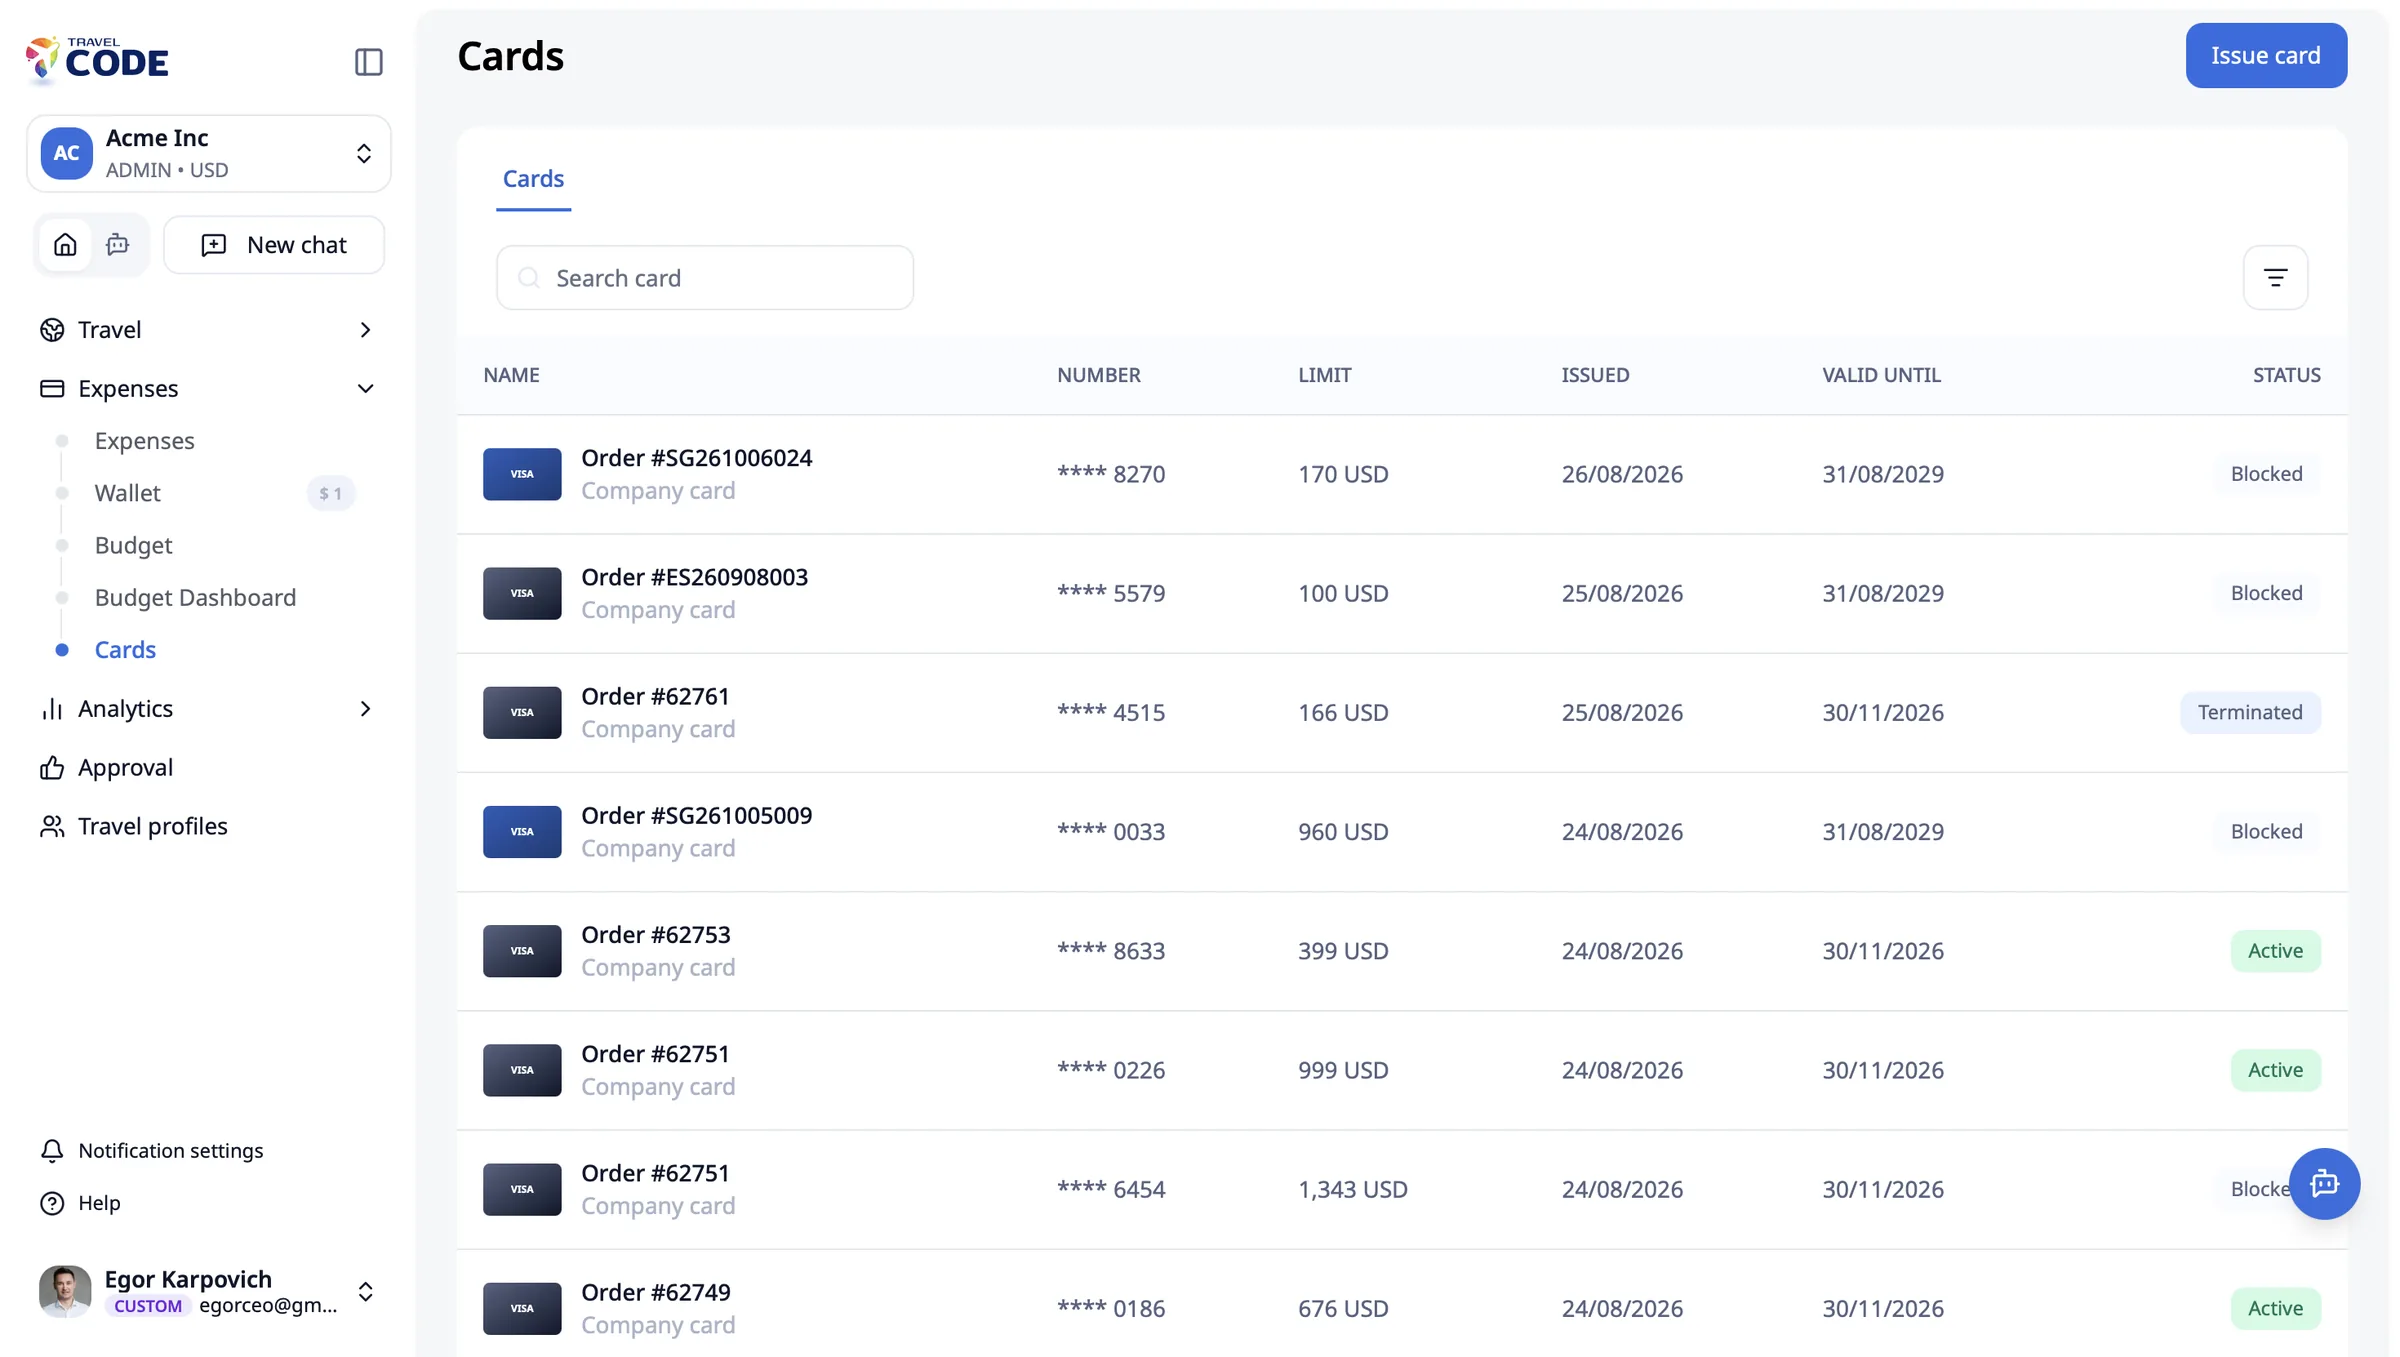Screen dimensions: 2400x1357
Task: Click the Blocked status for card 5579
Action: click(x=2266, y=593)
